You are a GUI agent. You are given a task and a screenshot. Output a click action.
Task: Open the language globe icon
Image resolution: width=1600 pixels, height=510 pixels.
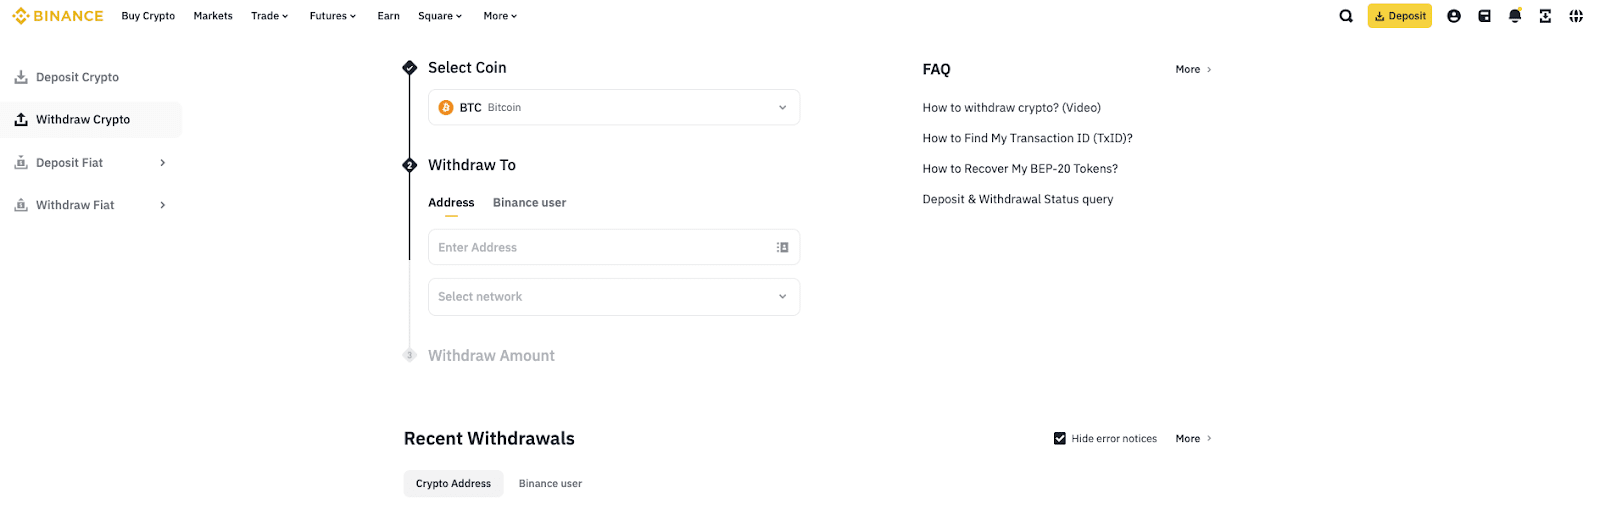[x=1576, y=16]
